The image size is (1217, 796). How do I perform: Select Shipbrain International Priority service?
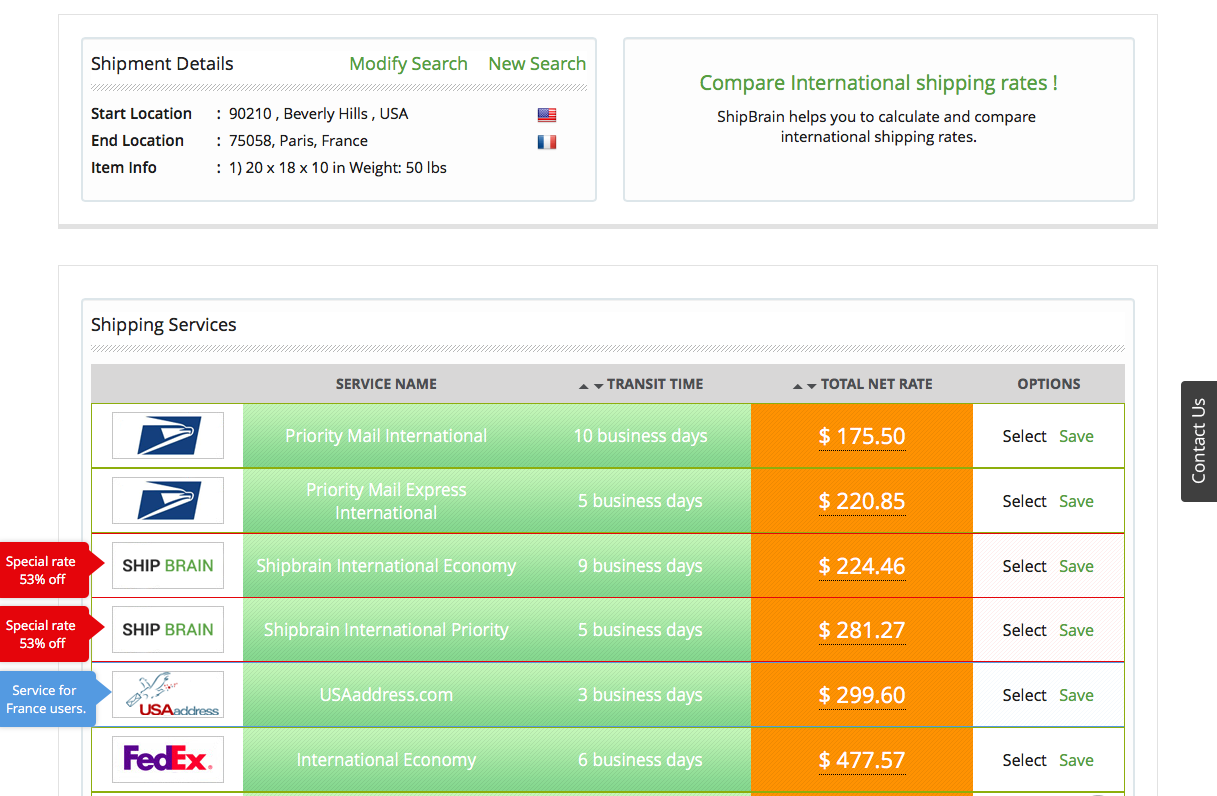click(1024, 630)
